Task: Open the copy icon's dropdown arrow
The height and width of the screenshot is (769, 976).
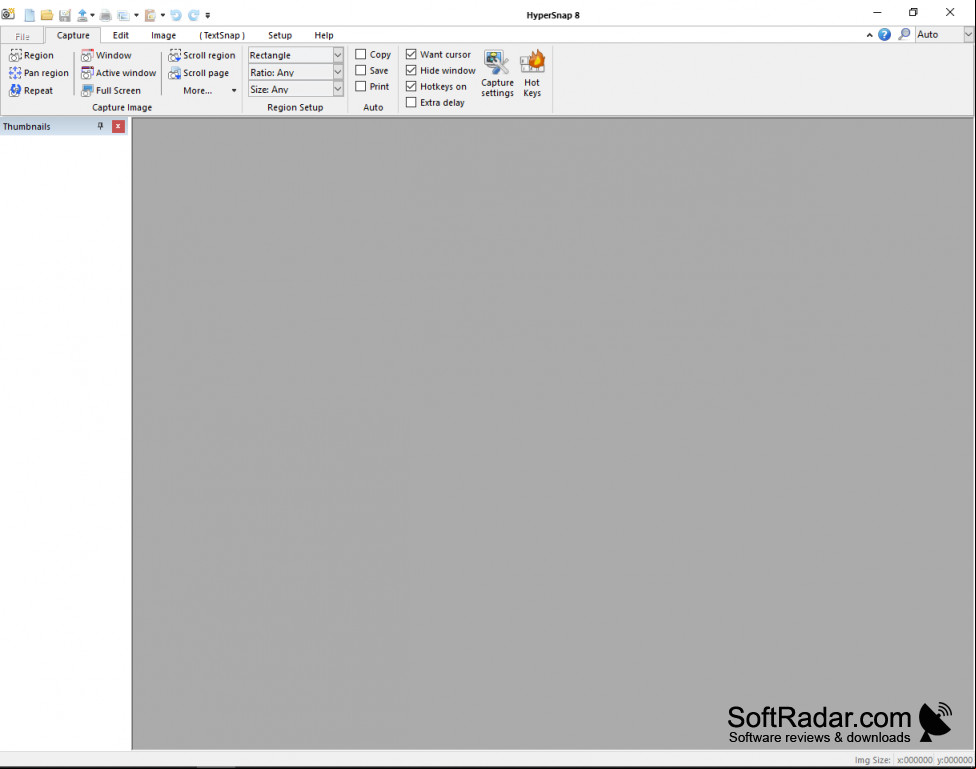Action: 136,15
